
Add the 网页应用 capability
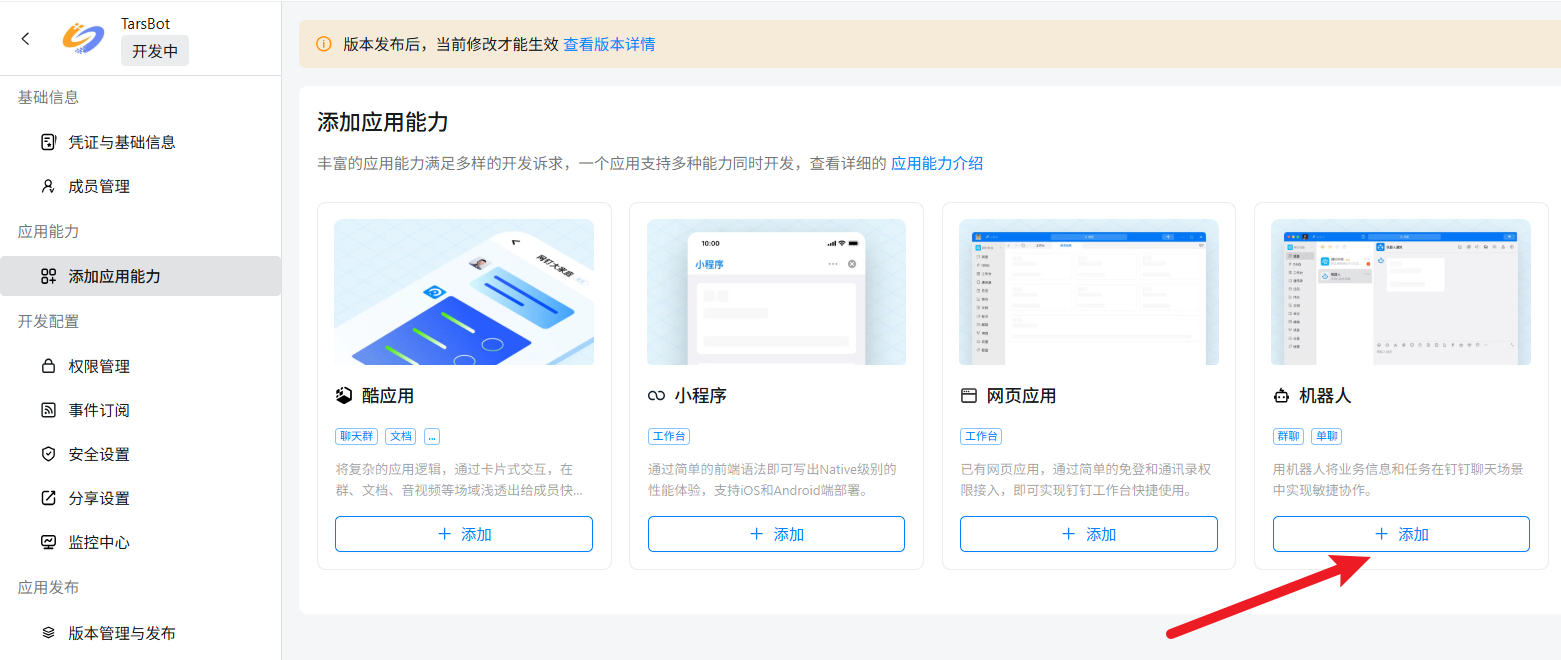[1088, 534]
